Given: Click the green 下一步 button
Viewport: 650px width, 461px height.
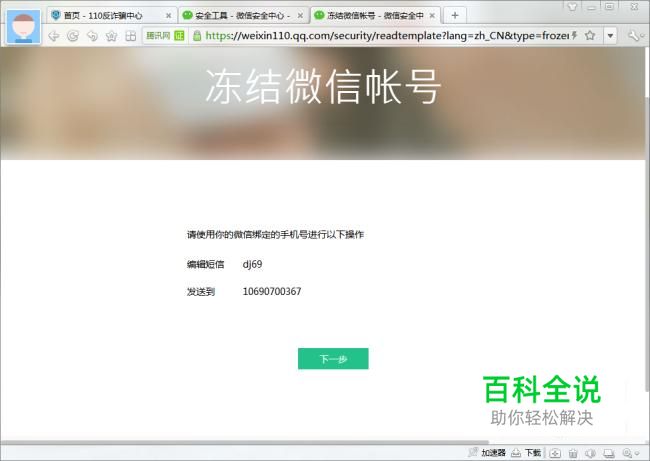Looking at the screenshot, I should point(333,359).
